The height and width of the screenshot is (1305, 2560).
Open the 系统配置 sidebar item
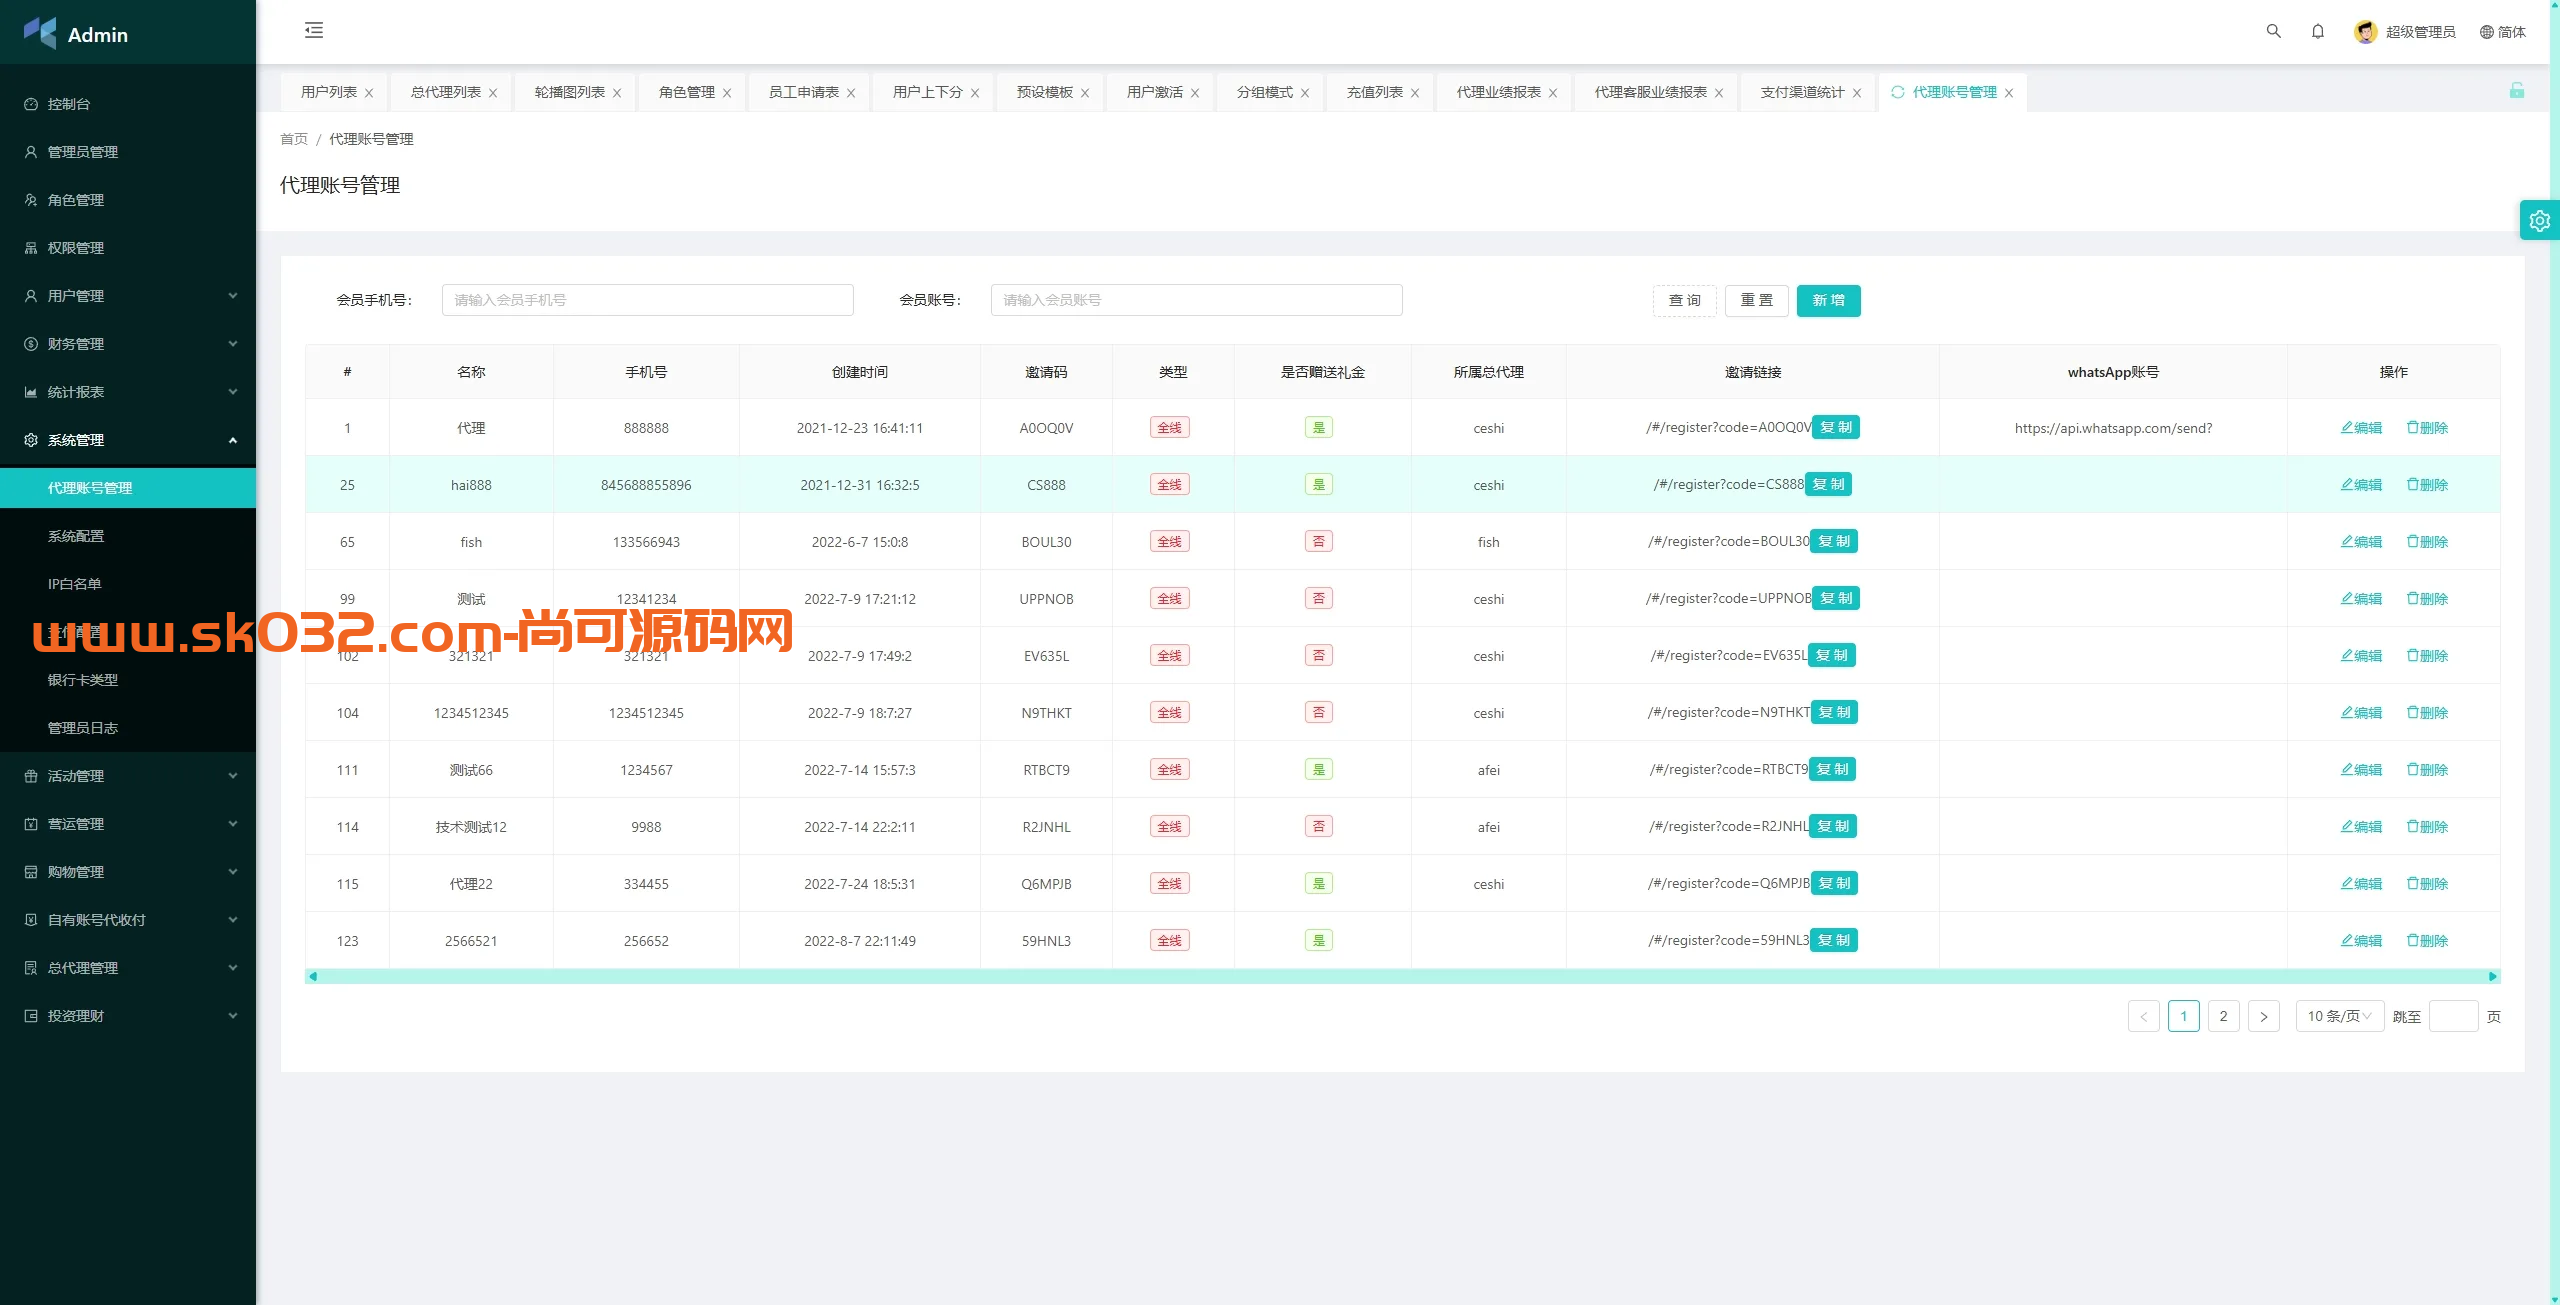pyautogui.click(x=76, y=536)
